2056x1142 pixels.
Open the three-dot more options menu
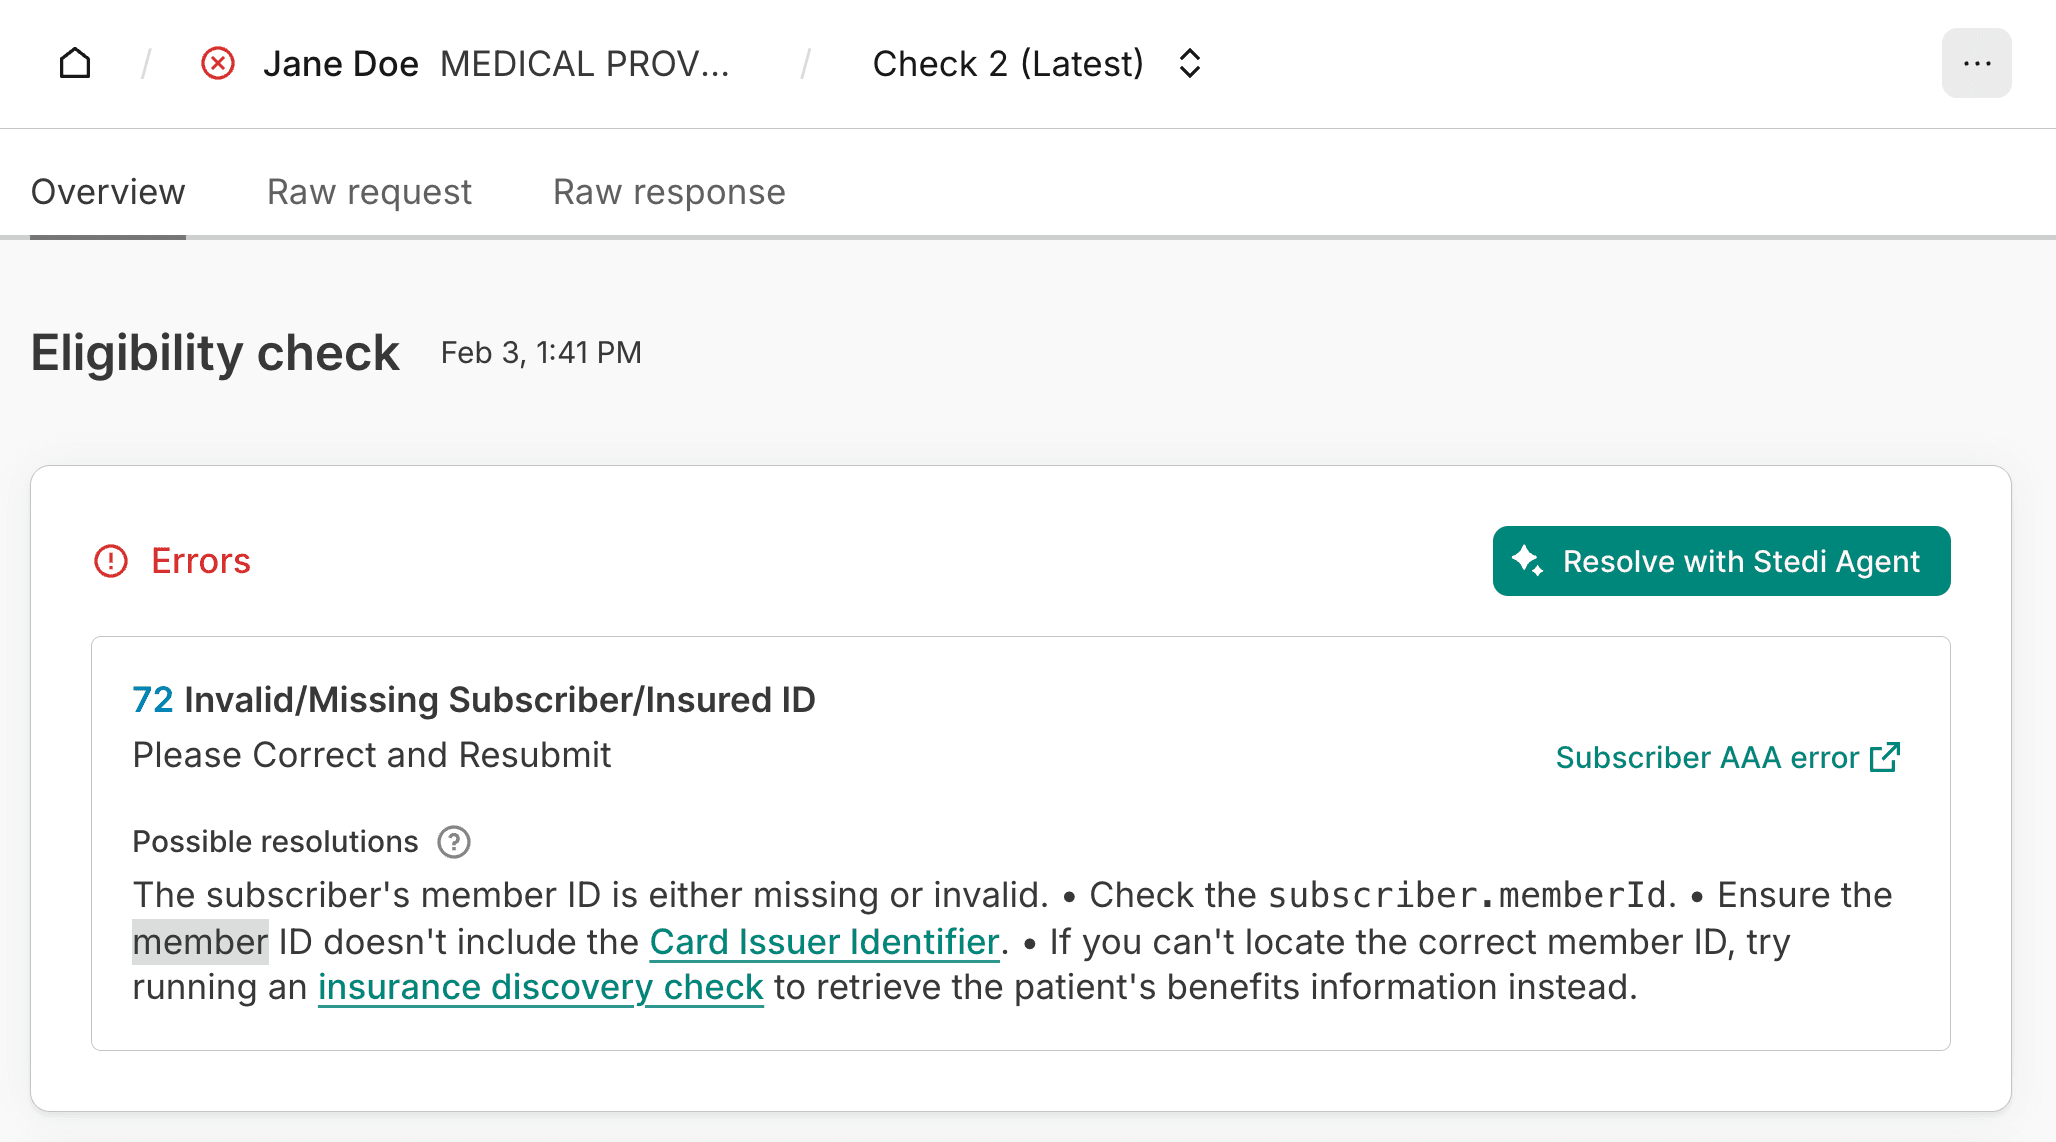(x=1976, y=64)
